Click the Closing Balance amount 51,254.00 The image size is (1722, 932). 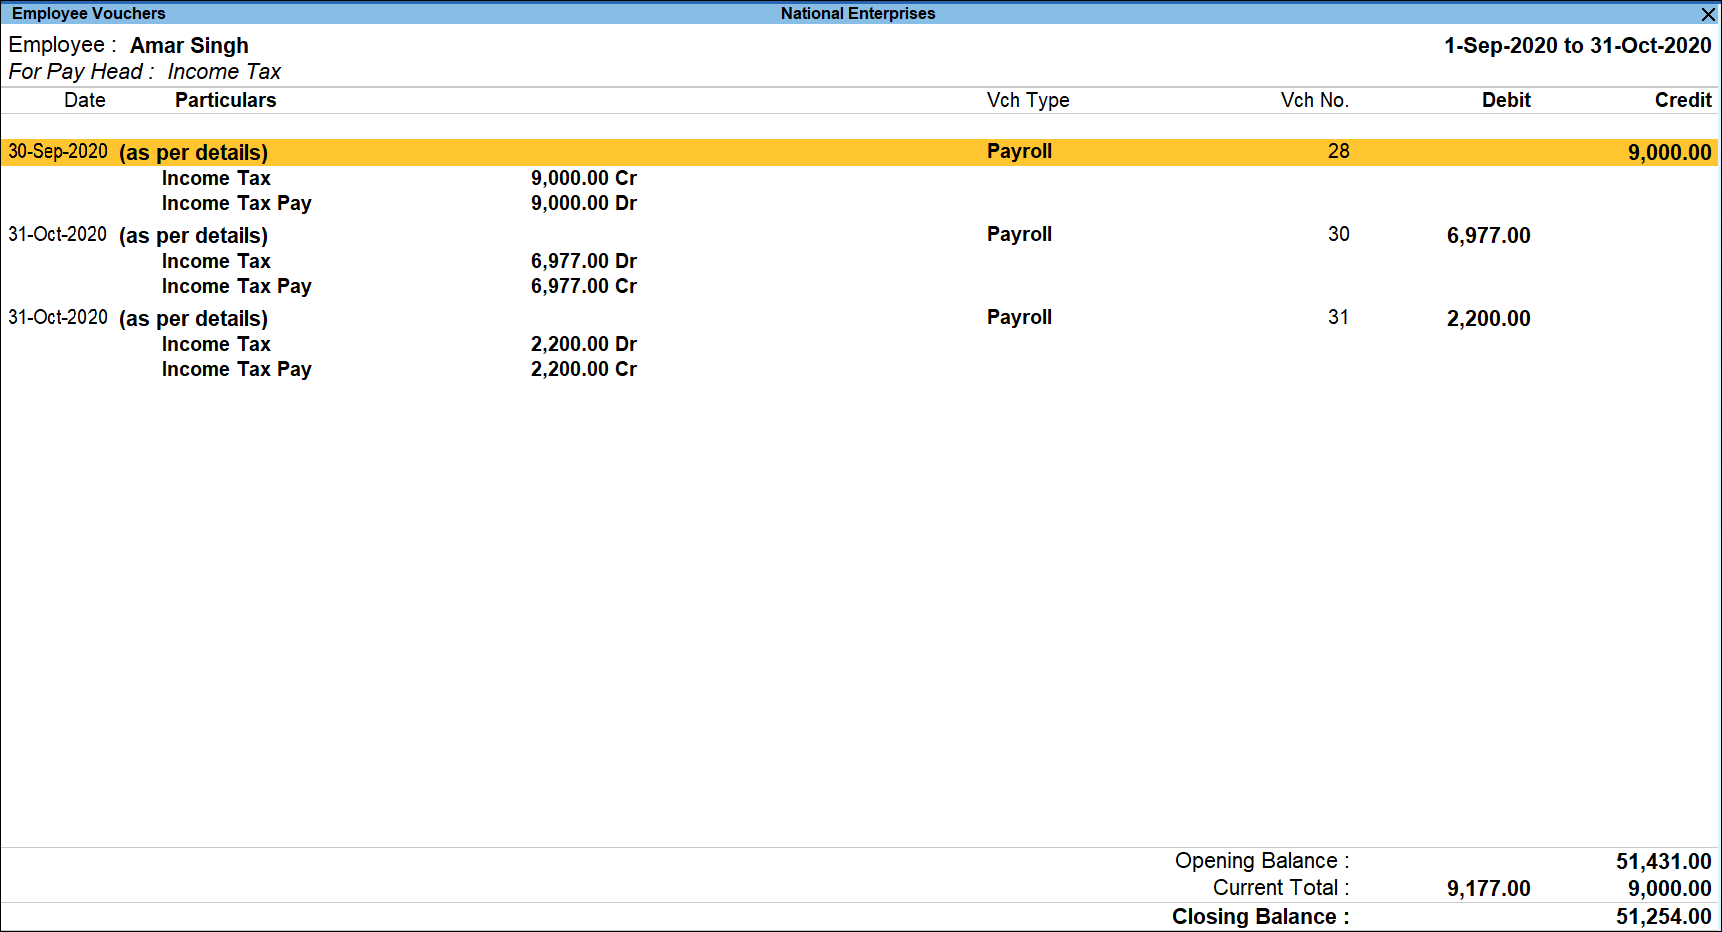[1663, 917]
